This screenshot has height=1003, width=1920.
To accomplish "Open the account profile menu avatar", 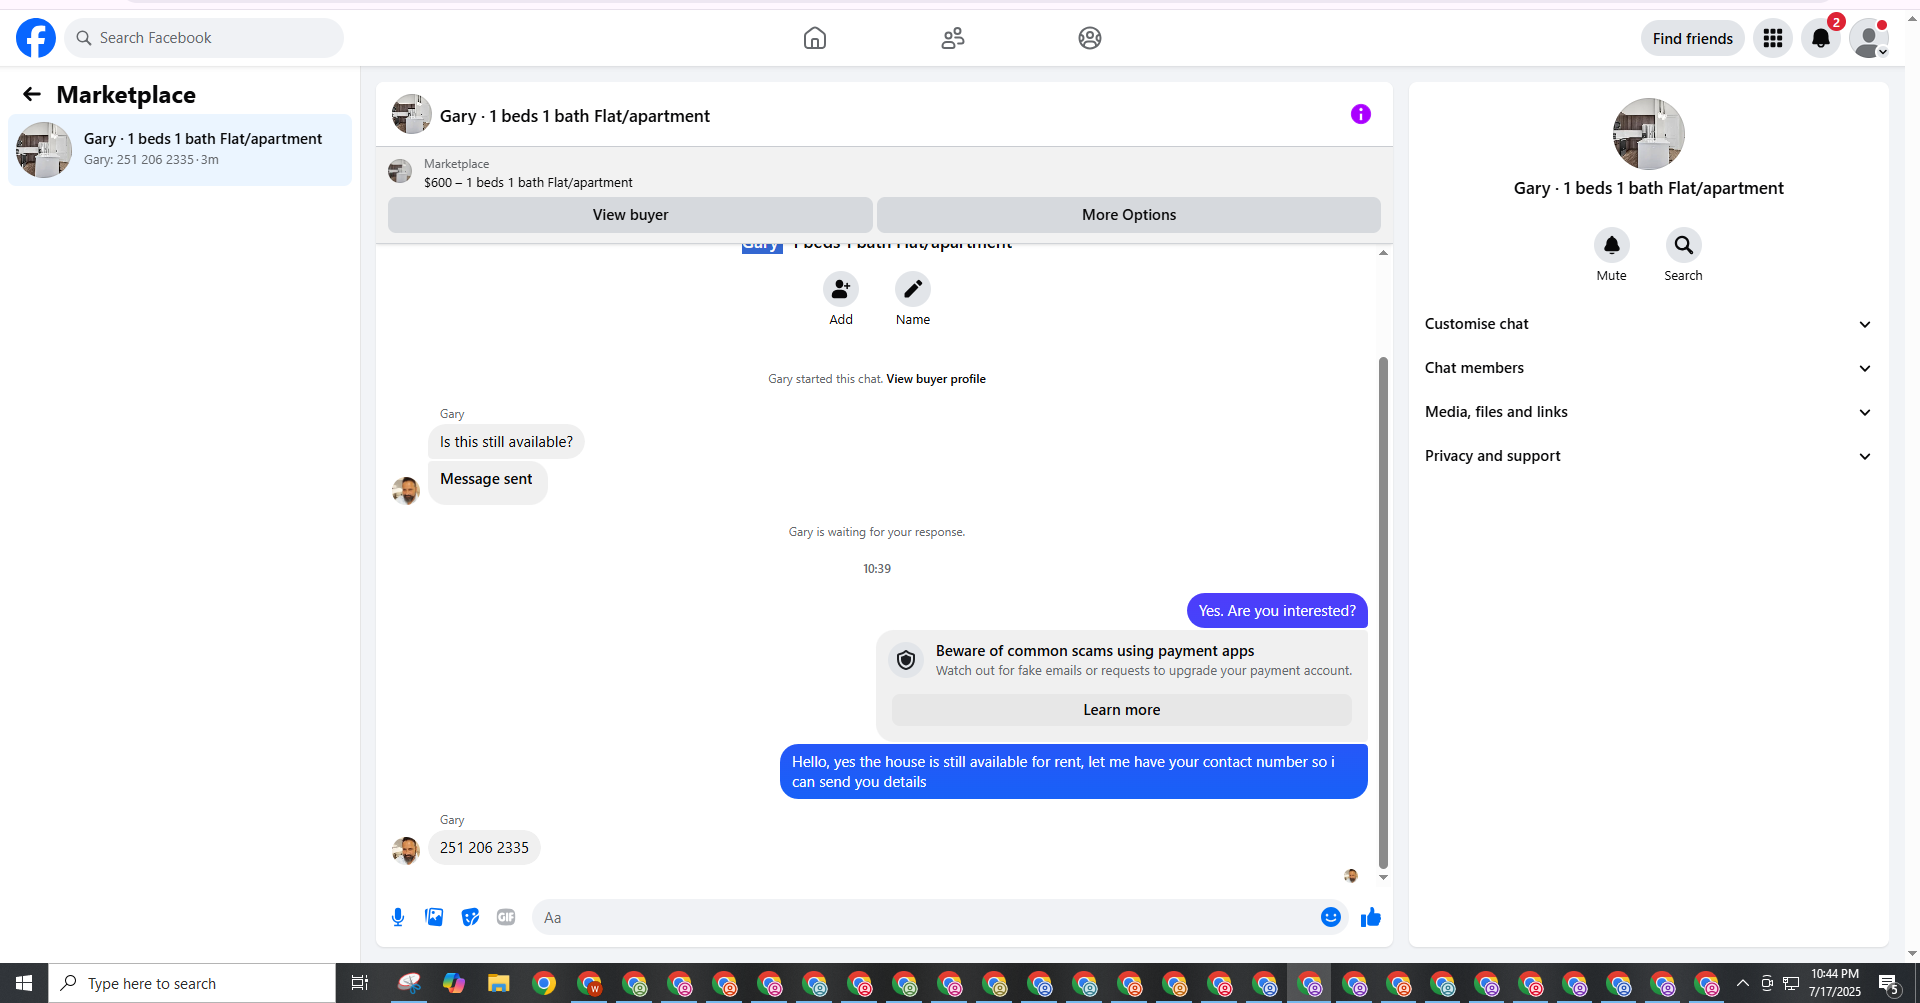I will 1869,38.
